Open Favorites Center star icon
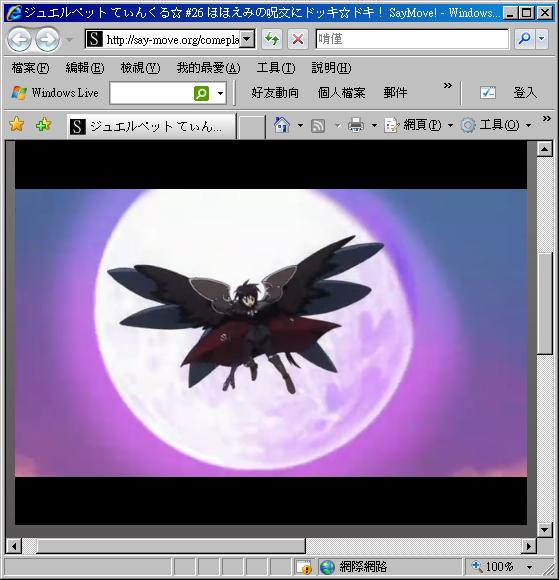Viewport: 559px width, 580px height. [x=17, y=124]
